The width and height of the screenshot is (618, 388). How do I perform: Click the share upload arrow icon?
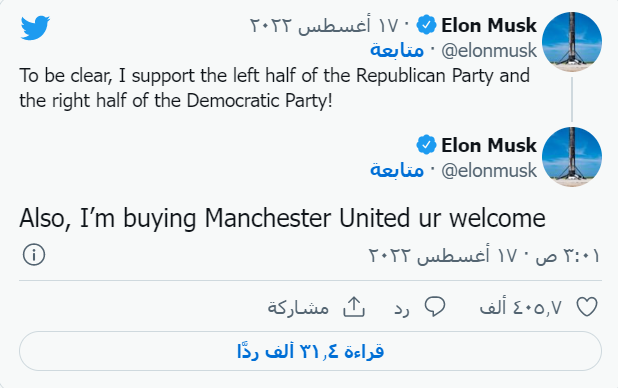point(354,307)
